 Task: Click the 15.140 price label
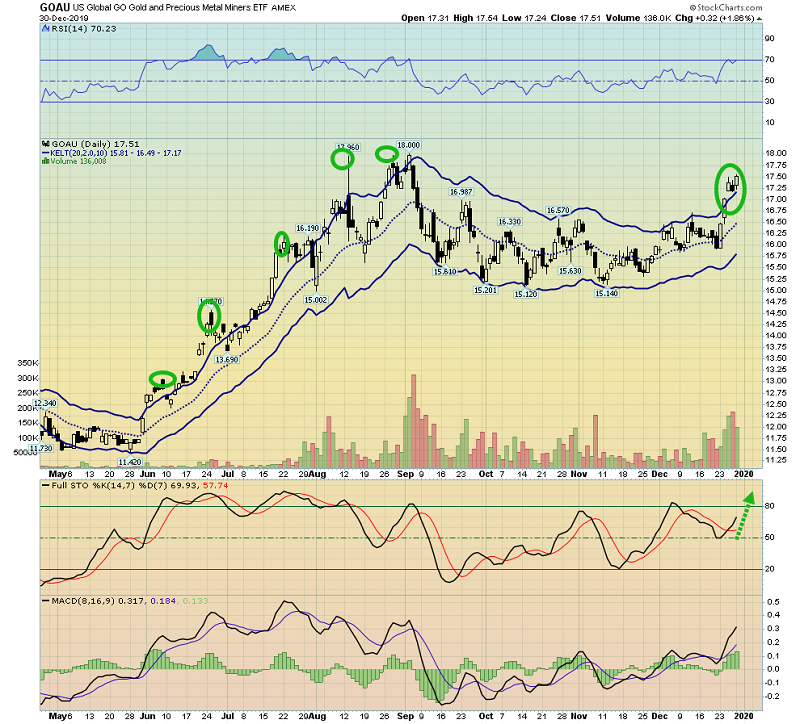pos(607,293)
